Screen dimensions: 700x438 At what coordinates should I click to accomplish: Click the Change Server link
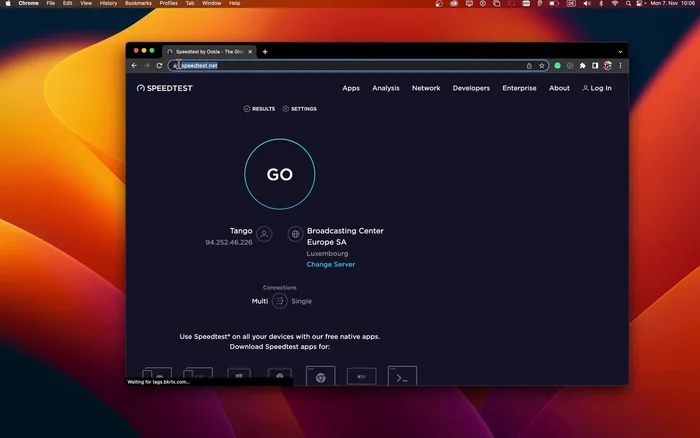331,264
